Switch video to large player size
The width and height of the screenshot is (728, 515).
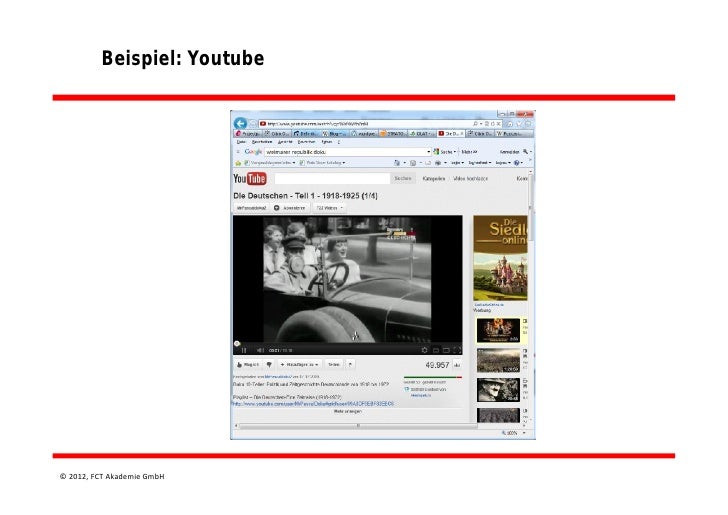pos(446,350)
